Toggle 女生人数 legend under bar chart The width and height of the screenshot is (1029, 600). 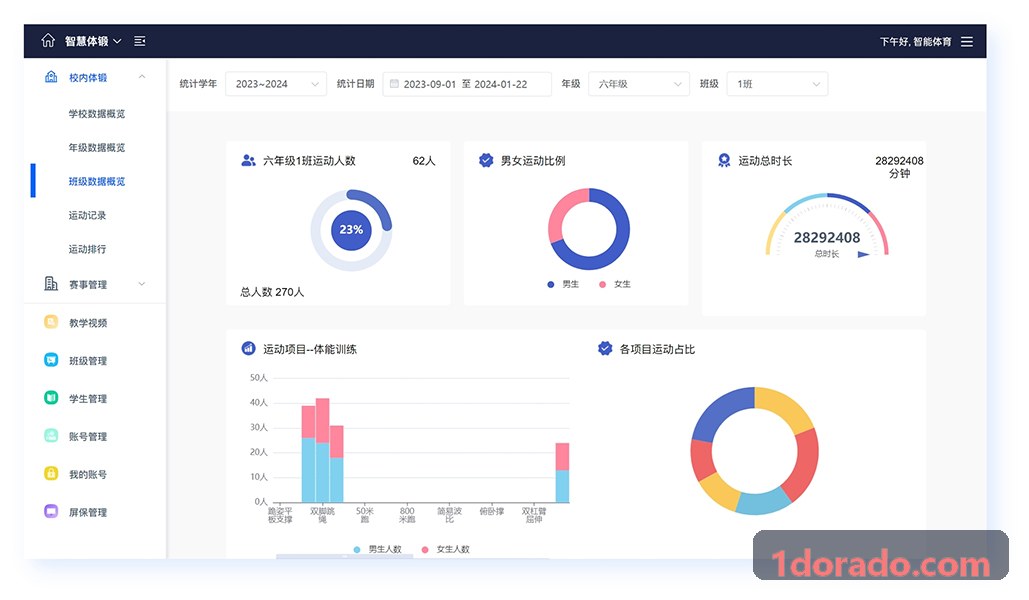pyautogui.click(x=446, y=549)
